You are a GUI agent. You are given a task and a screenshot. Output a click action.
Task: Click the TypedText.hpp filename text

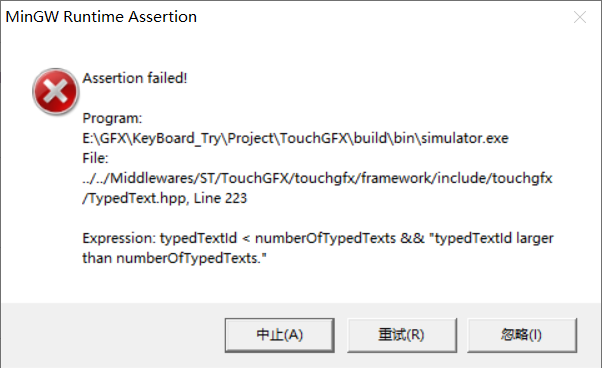tap(136, 198)
